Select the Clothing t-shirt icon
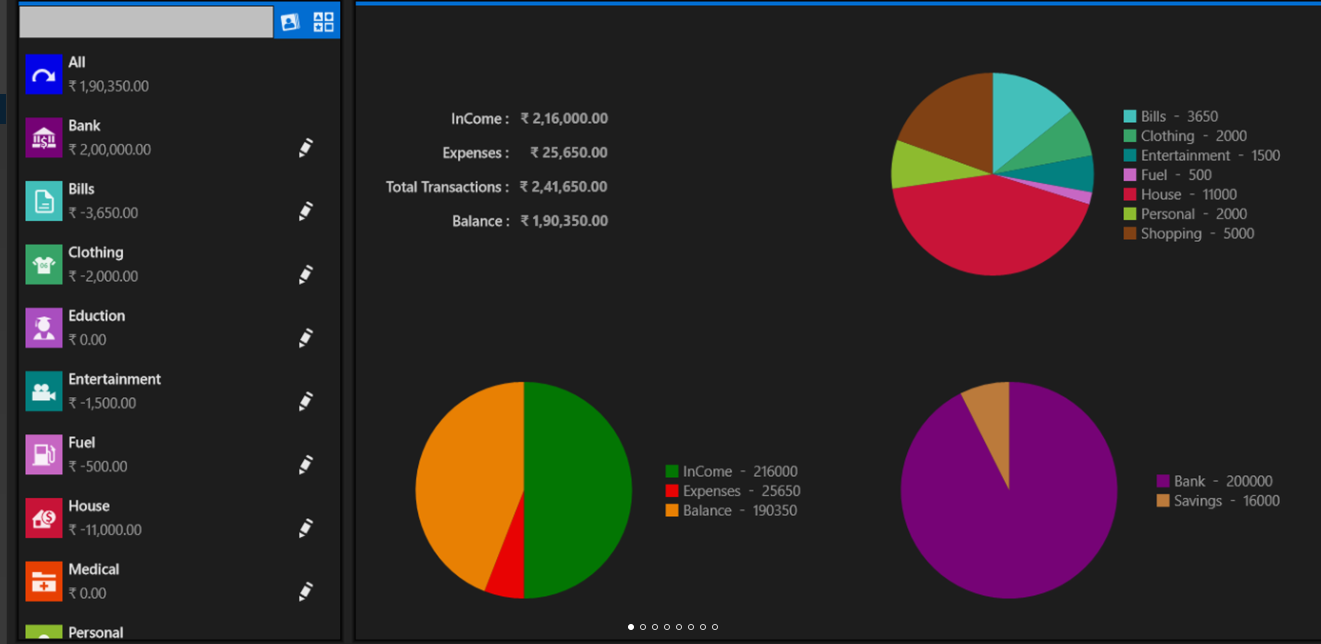This screenshot has width=1321, height=644. coord(44,265)
